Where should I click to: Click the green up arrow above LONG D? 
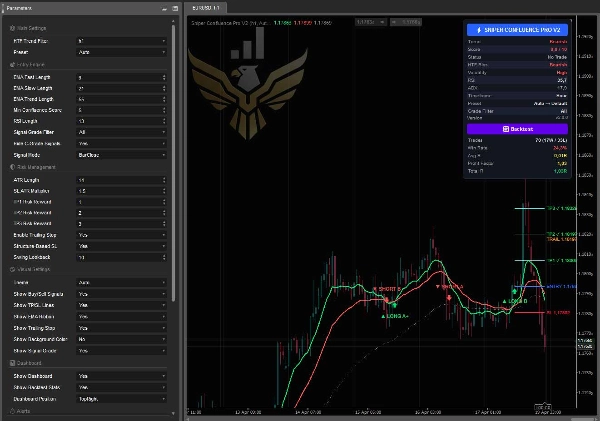tap(515, 292)
